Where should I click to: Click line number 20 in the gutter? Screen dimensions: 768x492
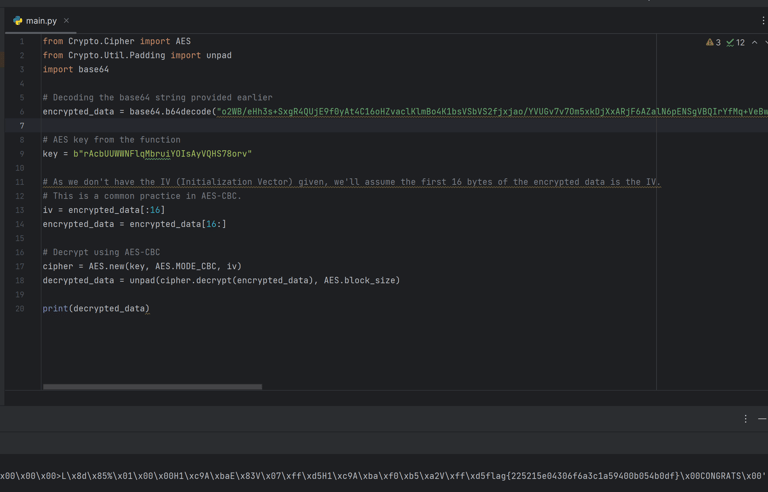(x=20, y=308)
